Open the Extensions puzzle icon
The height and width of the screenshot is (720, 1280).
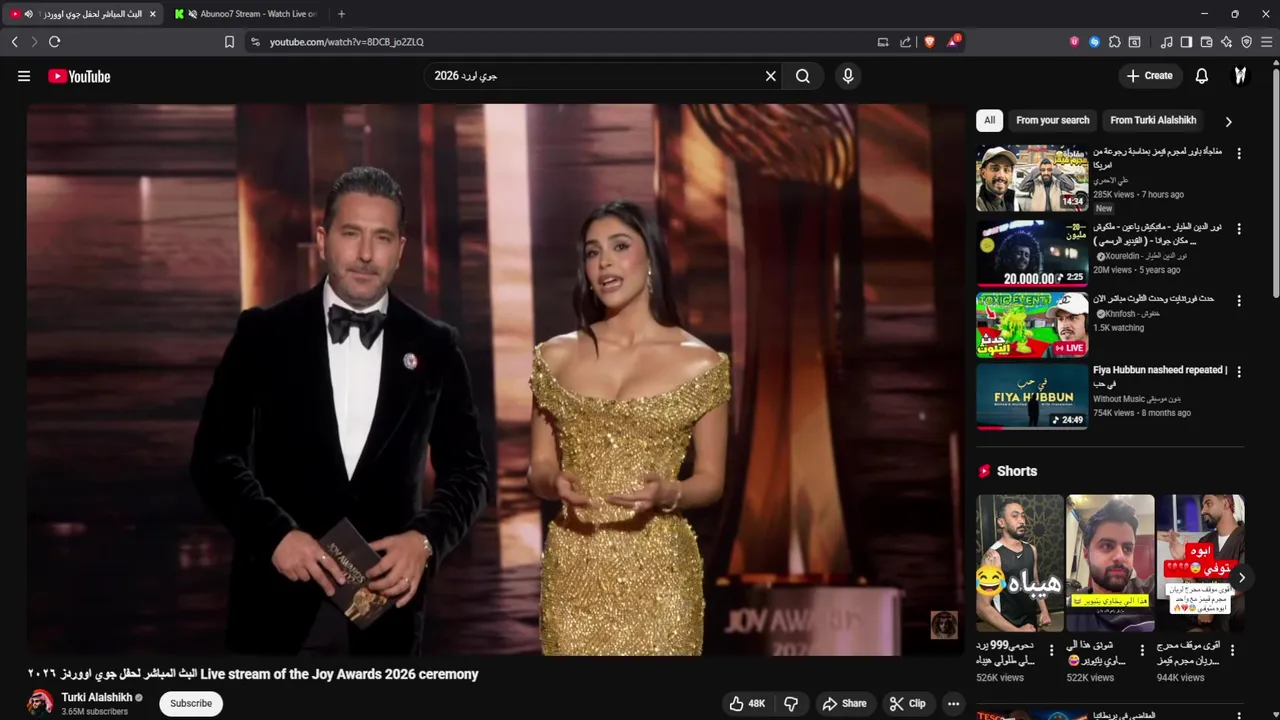(1114, 42)
